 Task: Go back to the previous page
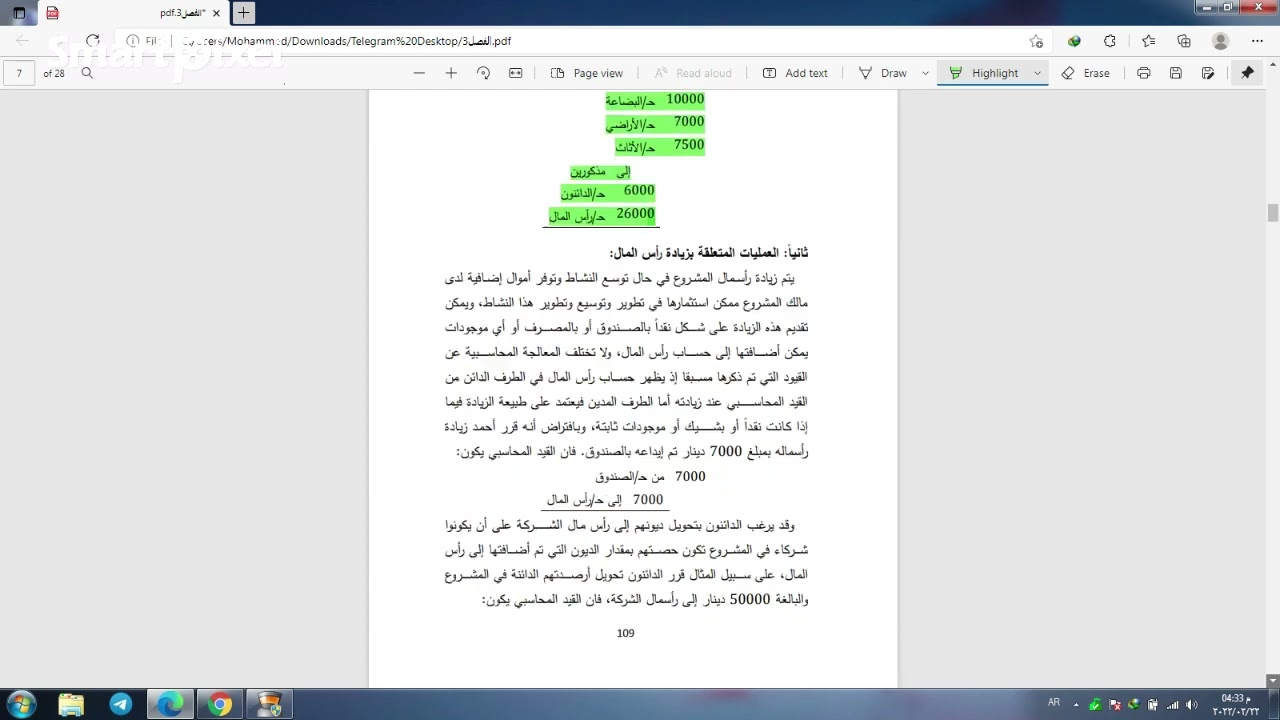tap(23, 41)
